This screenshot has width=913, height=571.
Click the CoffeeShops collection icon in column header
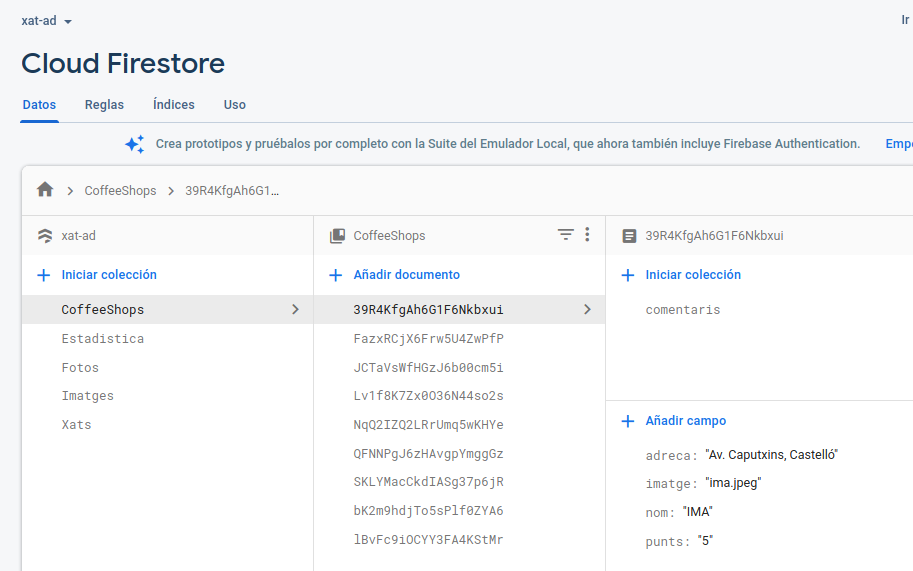tap(337, 236)
